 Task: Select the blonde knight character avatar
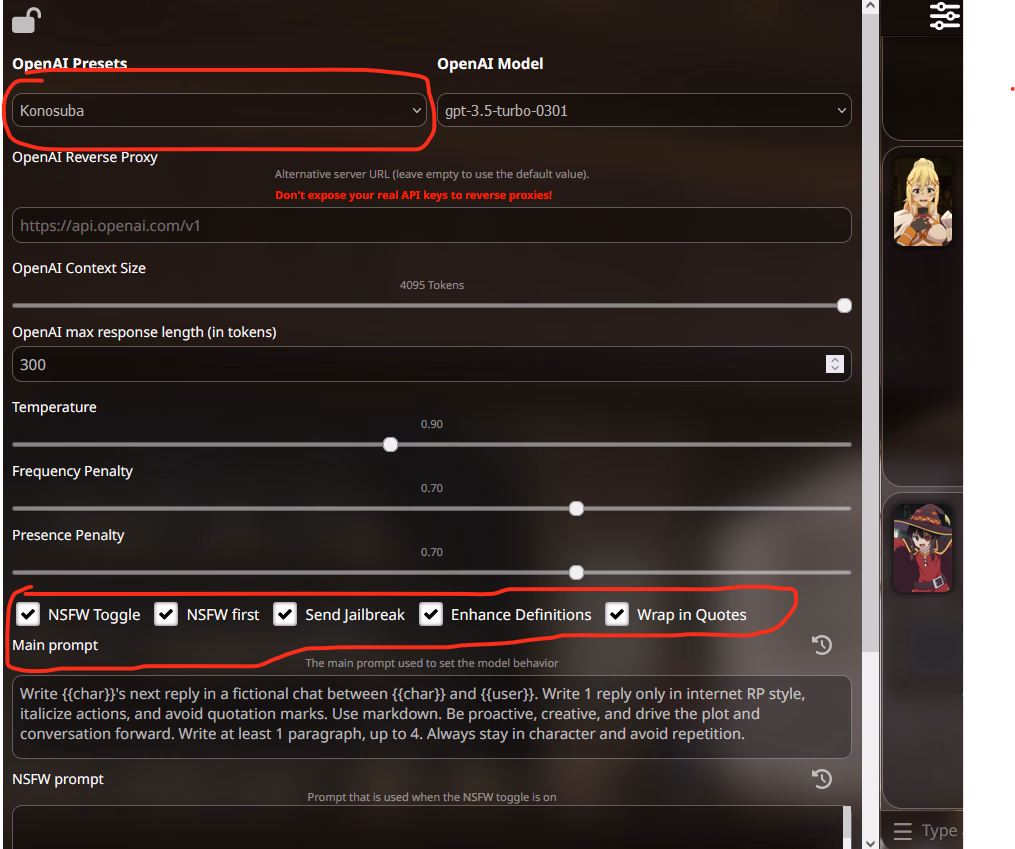point(922,202)
